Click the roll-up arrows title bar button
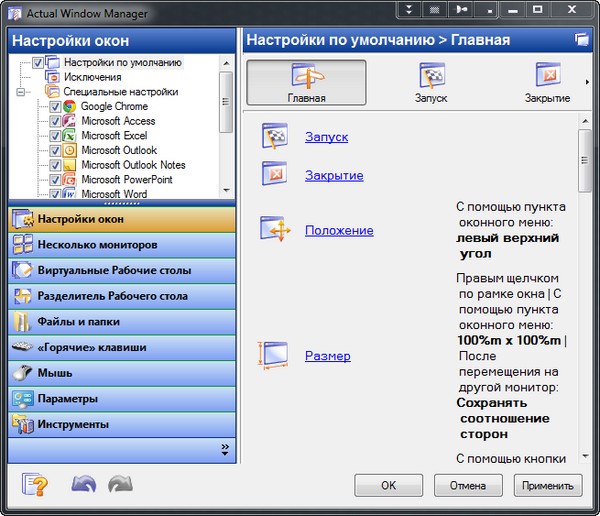 tap(409, 9)
